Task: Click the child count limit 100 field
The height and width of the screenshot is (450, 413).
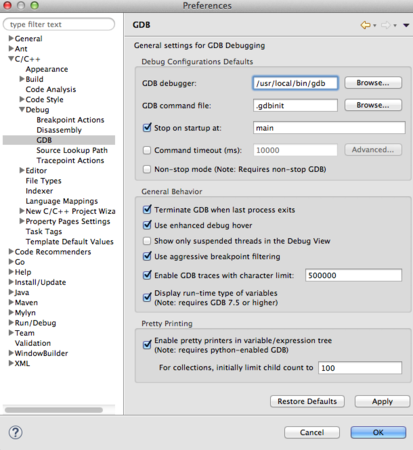Action: (x=360, y=368)
